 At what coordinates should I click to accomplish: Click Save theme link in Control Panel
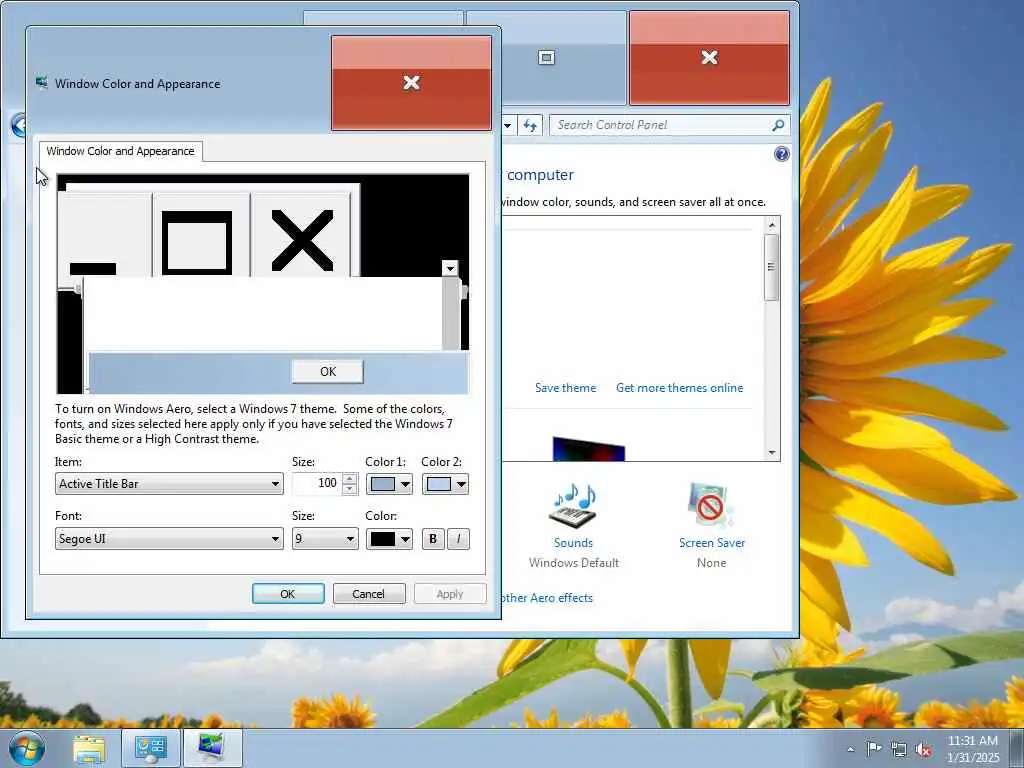click(566, 388)
